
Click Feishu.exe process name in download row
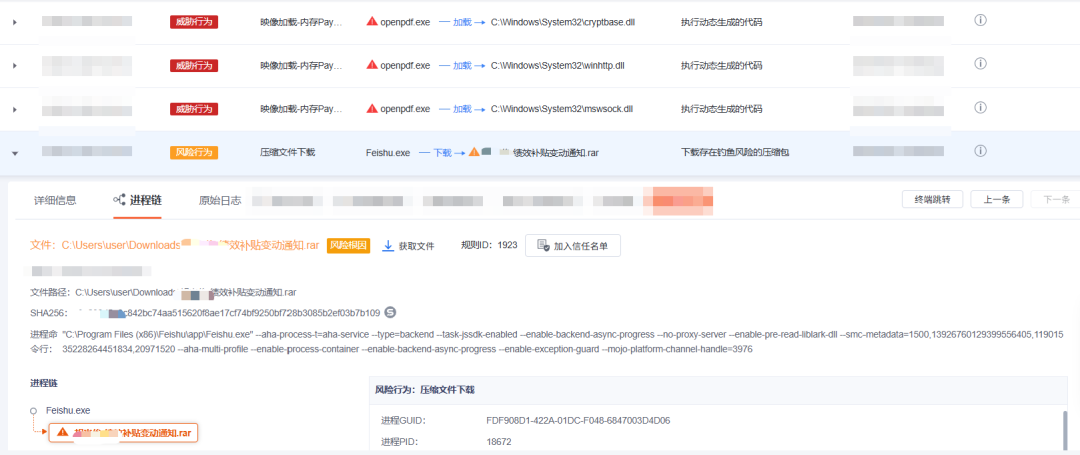click(x=388, y=152)
